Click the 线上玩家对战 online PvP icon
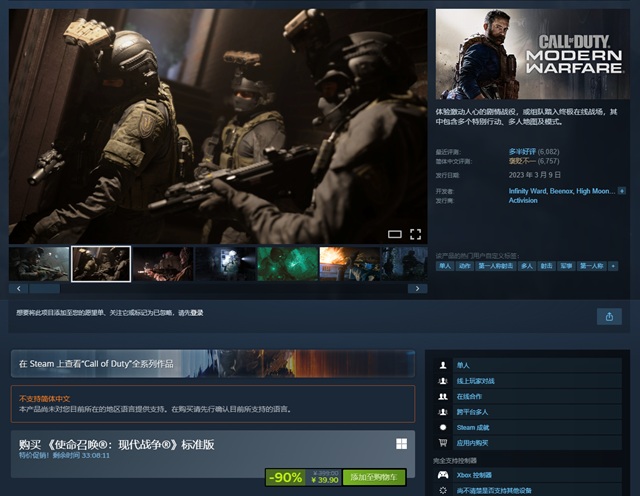Viewport: 640px width, 496px height. (443, 381)
